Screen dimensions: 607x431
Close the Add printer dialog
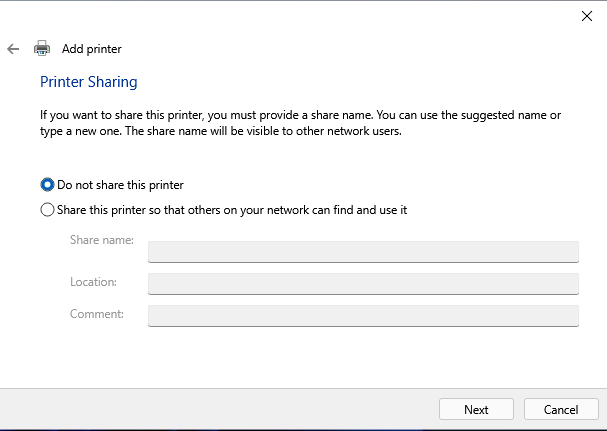coord(587,16)
